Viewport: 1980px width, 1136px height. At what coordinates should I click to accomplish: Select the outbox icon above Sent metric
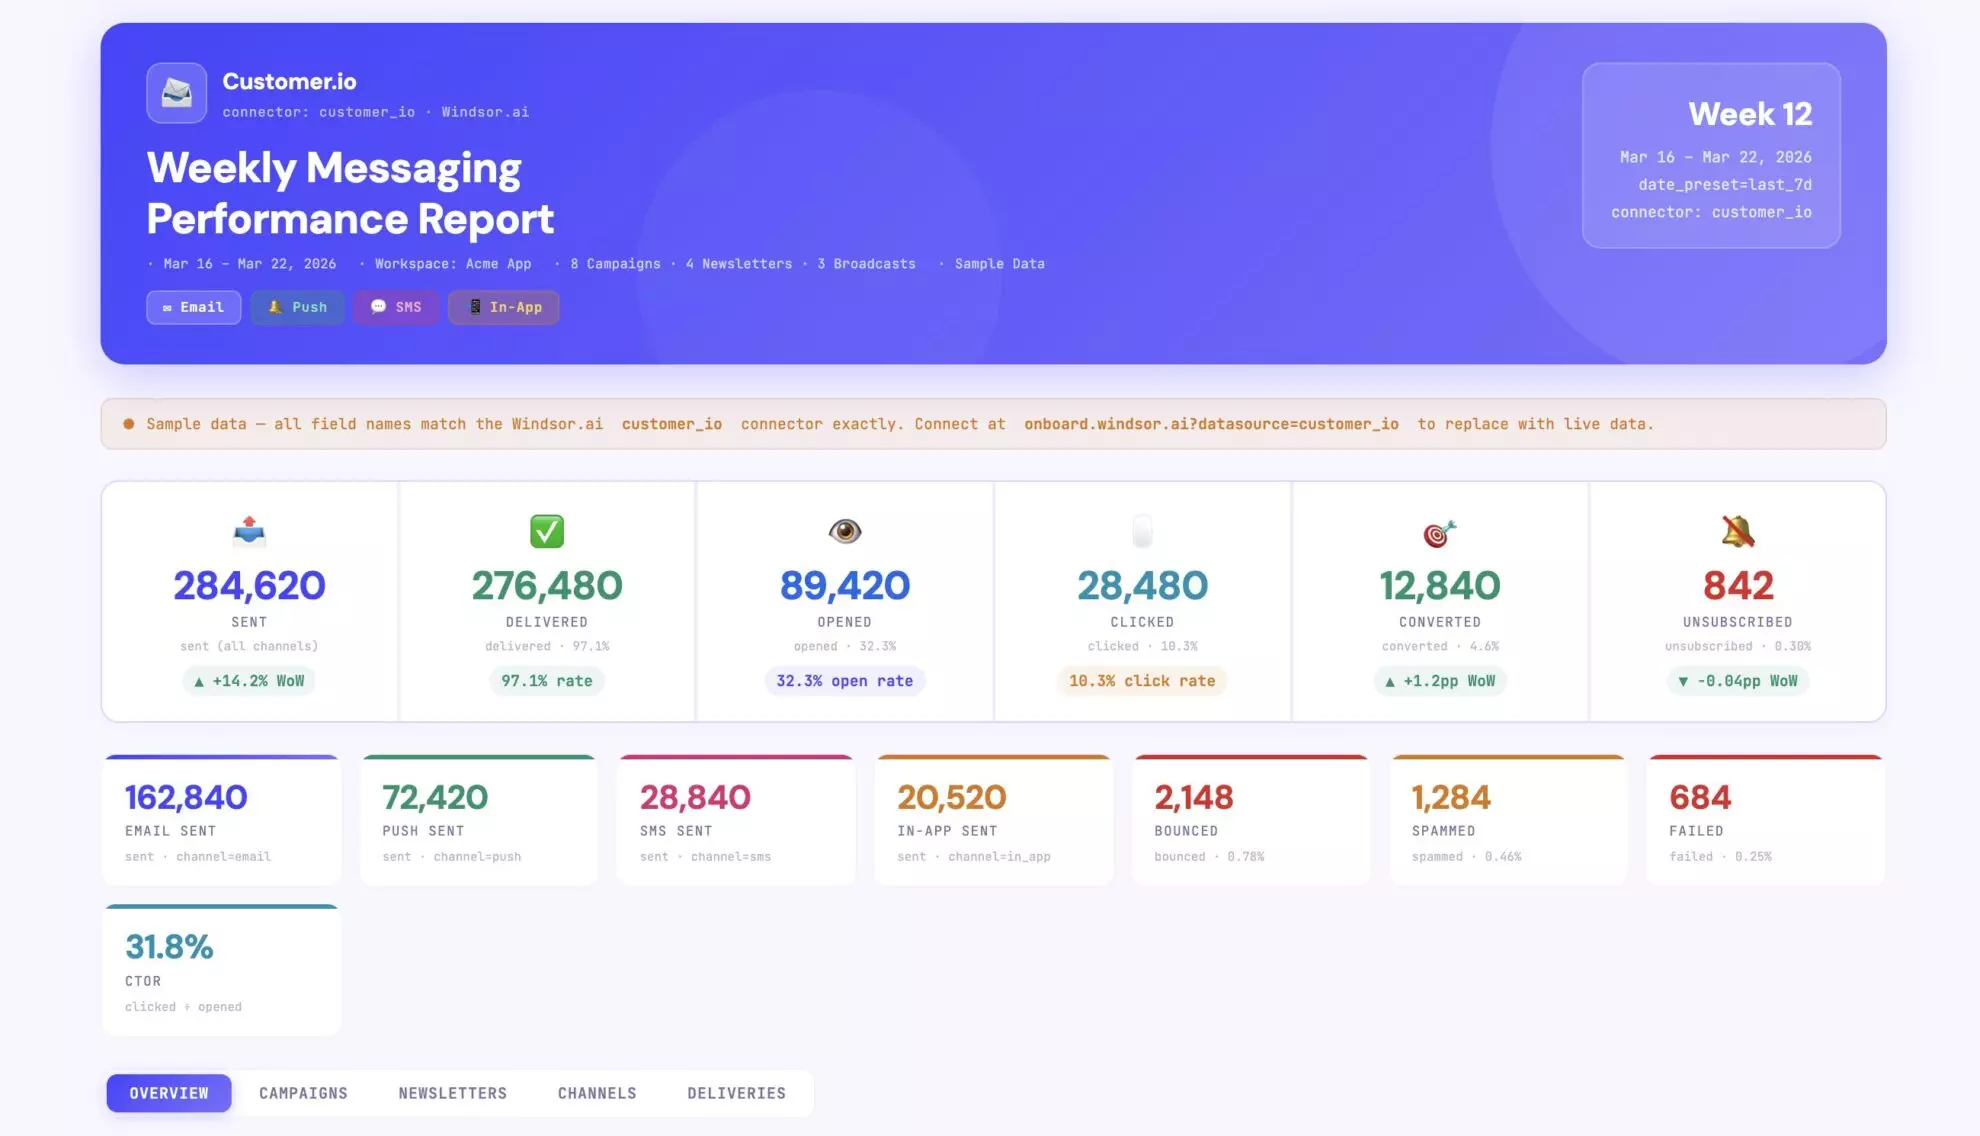(249, 533)
